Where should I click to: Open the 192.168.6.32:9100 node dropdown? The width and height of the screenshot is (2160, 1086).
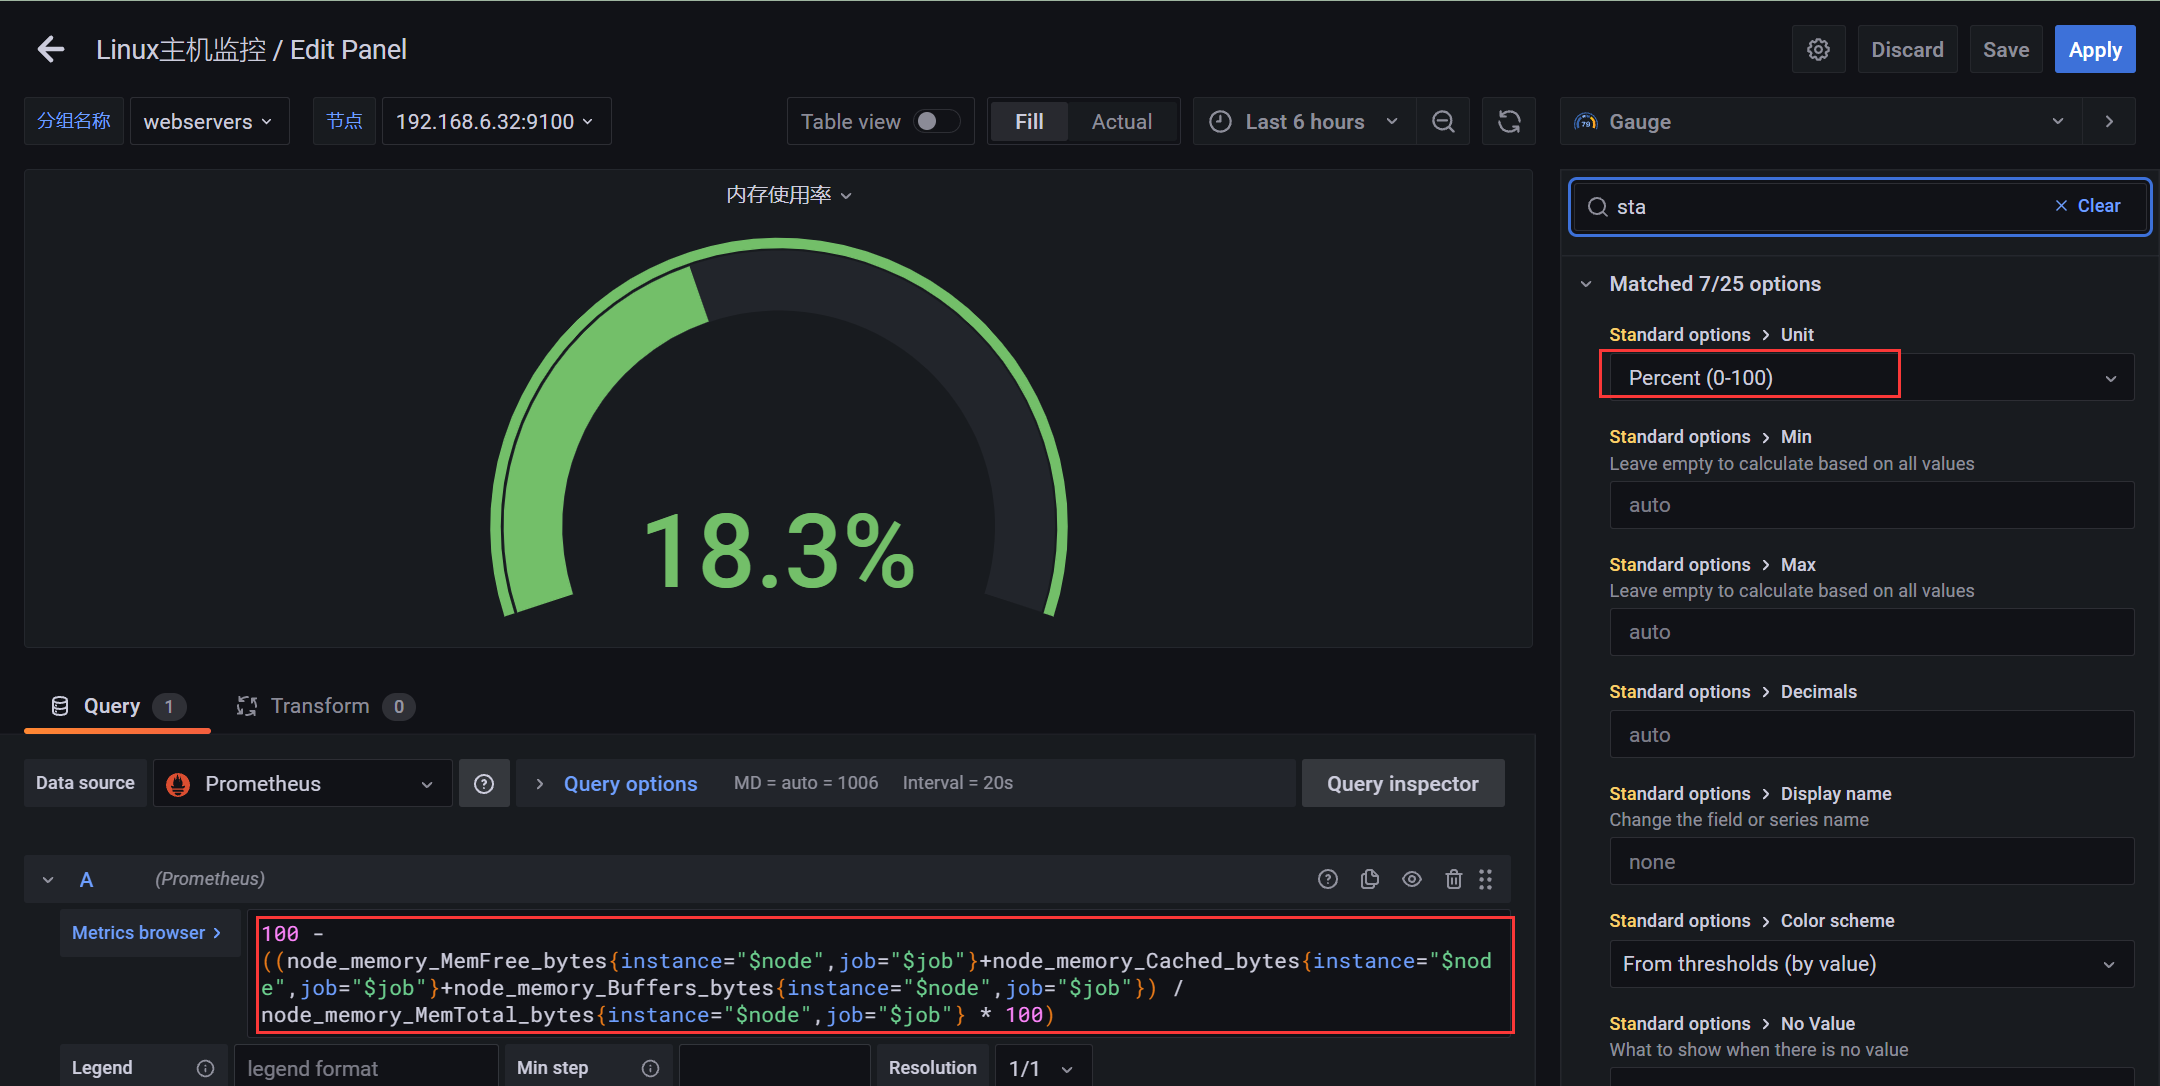(x=496, y=121)
